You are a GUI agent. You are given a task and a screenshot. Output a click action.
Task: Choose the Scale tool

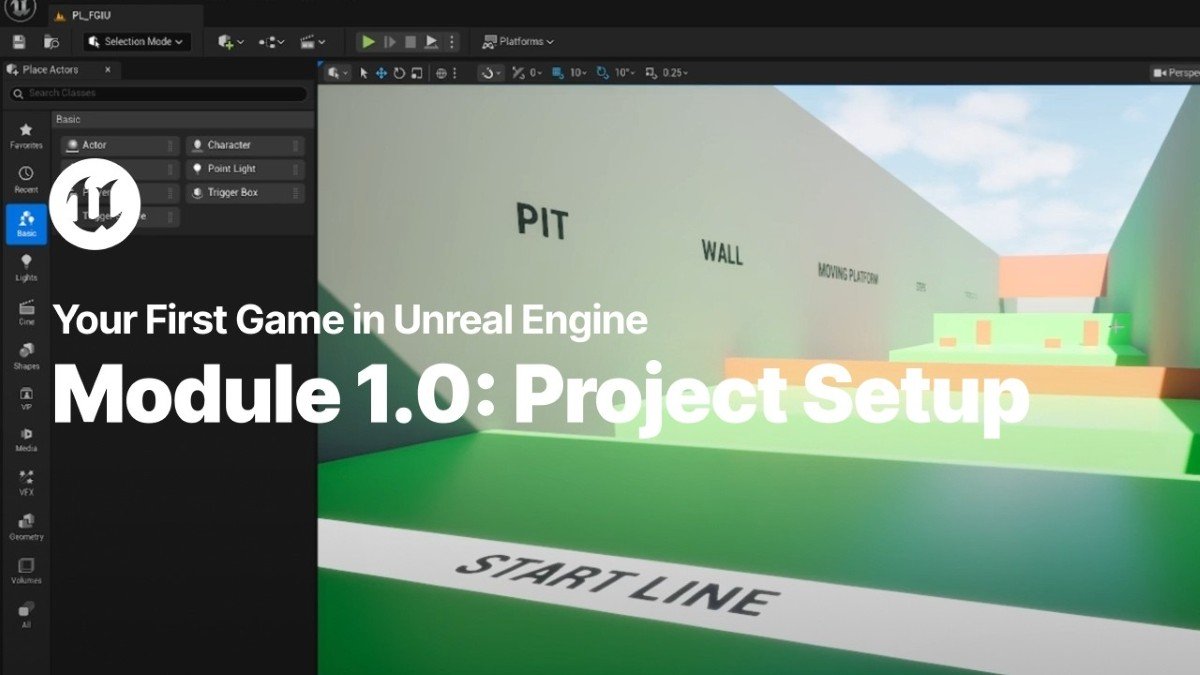point(416,73)
